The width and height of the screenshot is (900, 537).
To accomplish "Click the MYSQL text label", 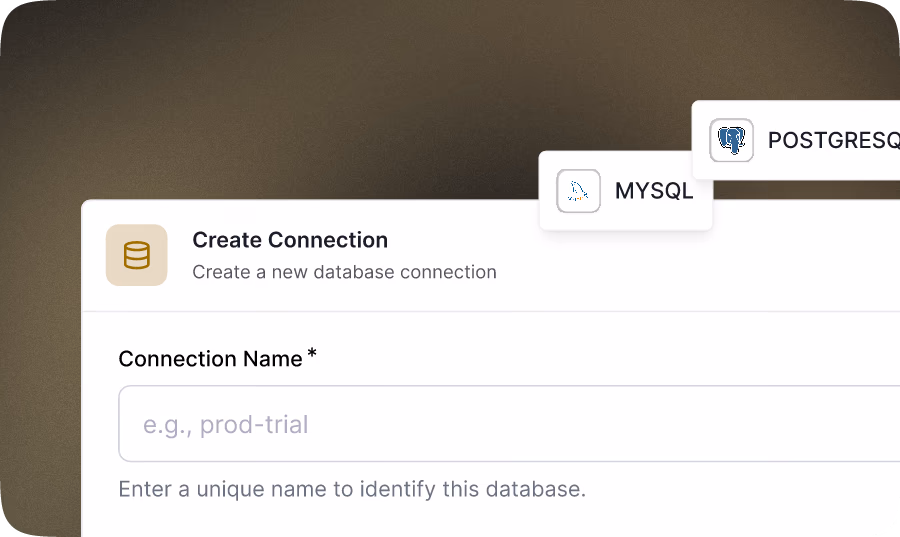I will 654,191.
